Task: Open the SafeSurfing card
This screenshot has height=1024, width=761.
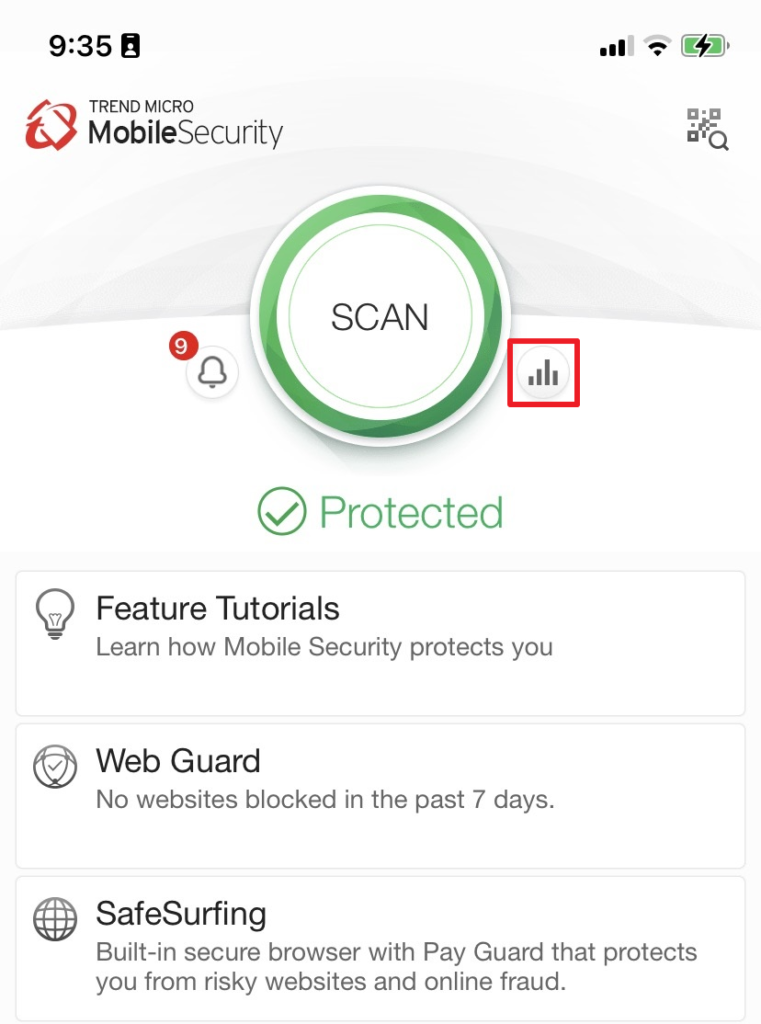Action: click(380, 949)
